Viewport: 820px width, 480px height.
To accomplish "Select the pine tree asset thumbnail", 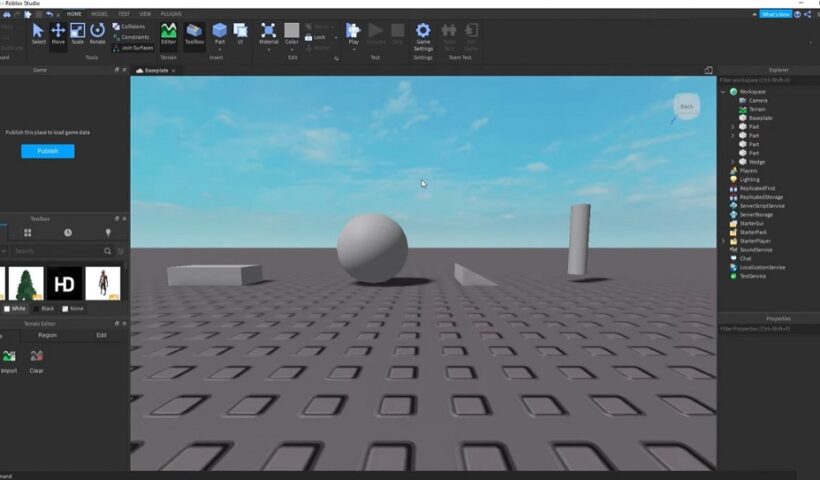I will (26, 283).
